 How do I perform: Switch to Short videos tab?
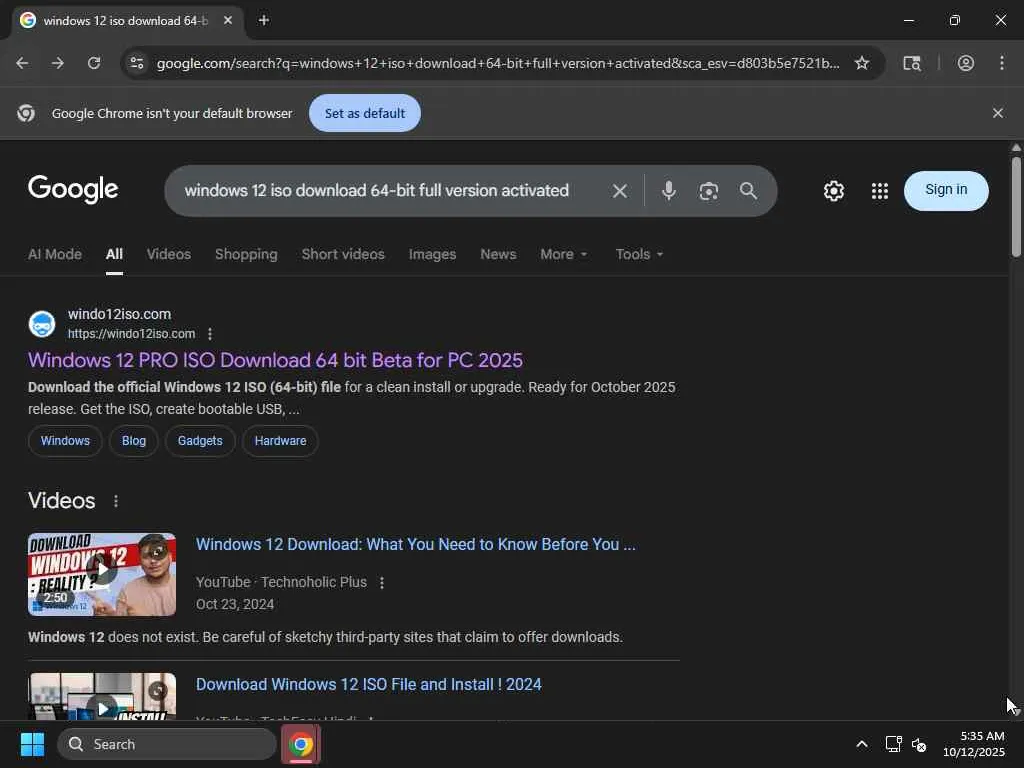(343, 254)
